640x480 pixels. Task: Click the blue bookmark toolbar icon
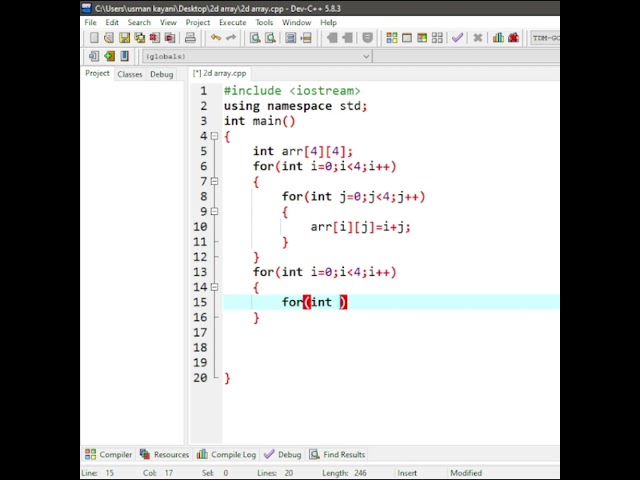pyautogui.click(x=124, y=56)
